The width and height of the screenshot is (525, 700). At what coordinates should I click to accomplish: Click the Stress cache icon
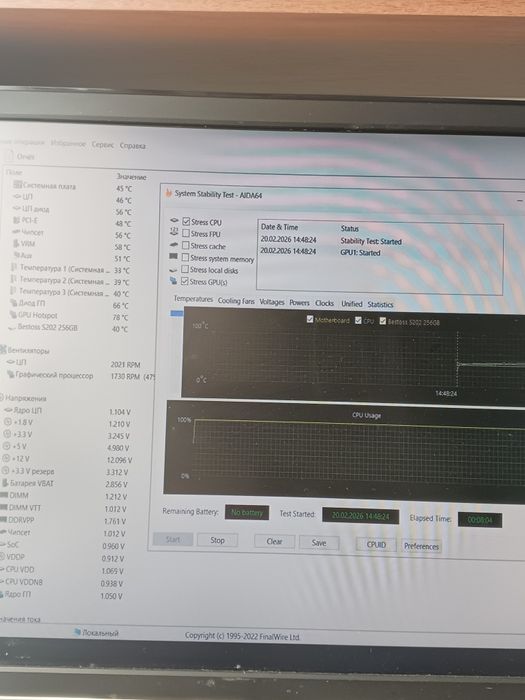(x=174, y=245)
